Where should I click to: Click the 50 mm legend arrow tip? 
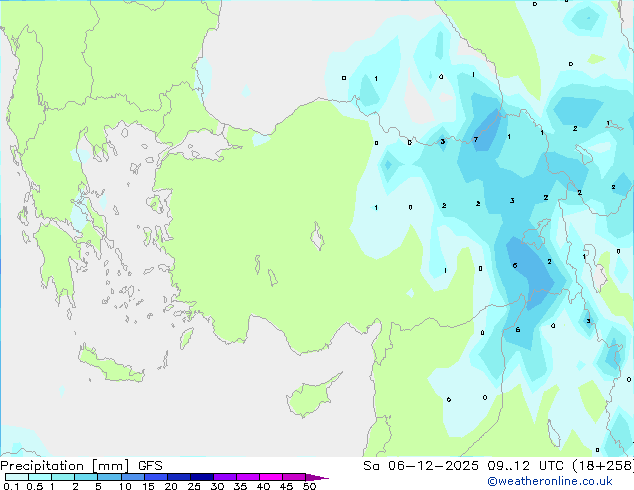click(x=317, y=477)
